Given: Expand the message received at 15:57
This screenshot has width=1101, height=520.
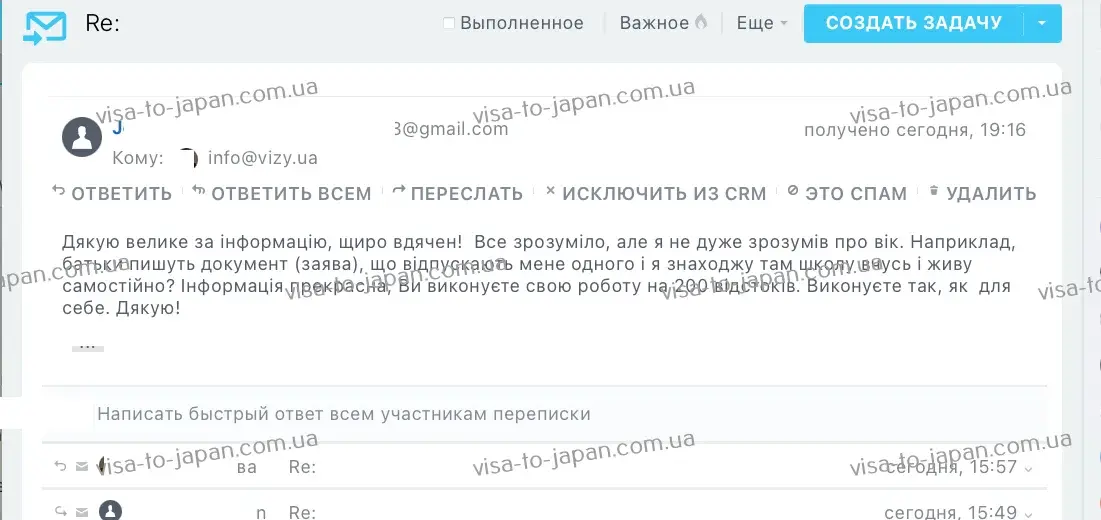Looking at the screenshot, I should coord(1029,468).
